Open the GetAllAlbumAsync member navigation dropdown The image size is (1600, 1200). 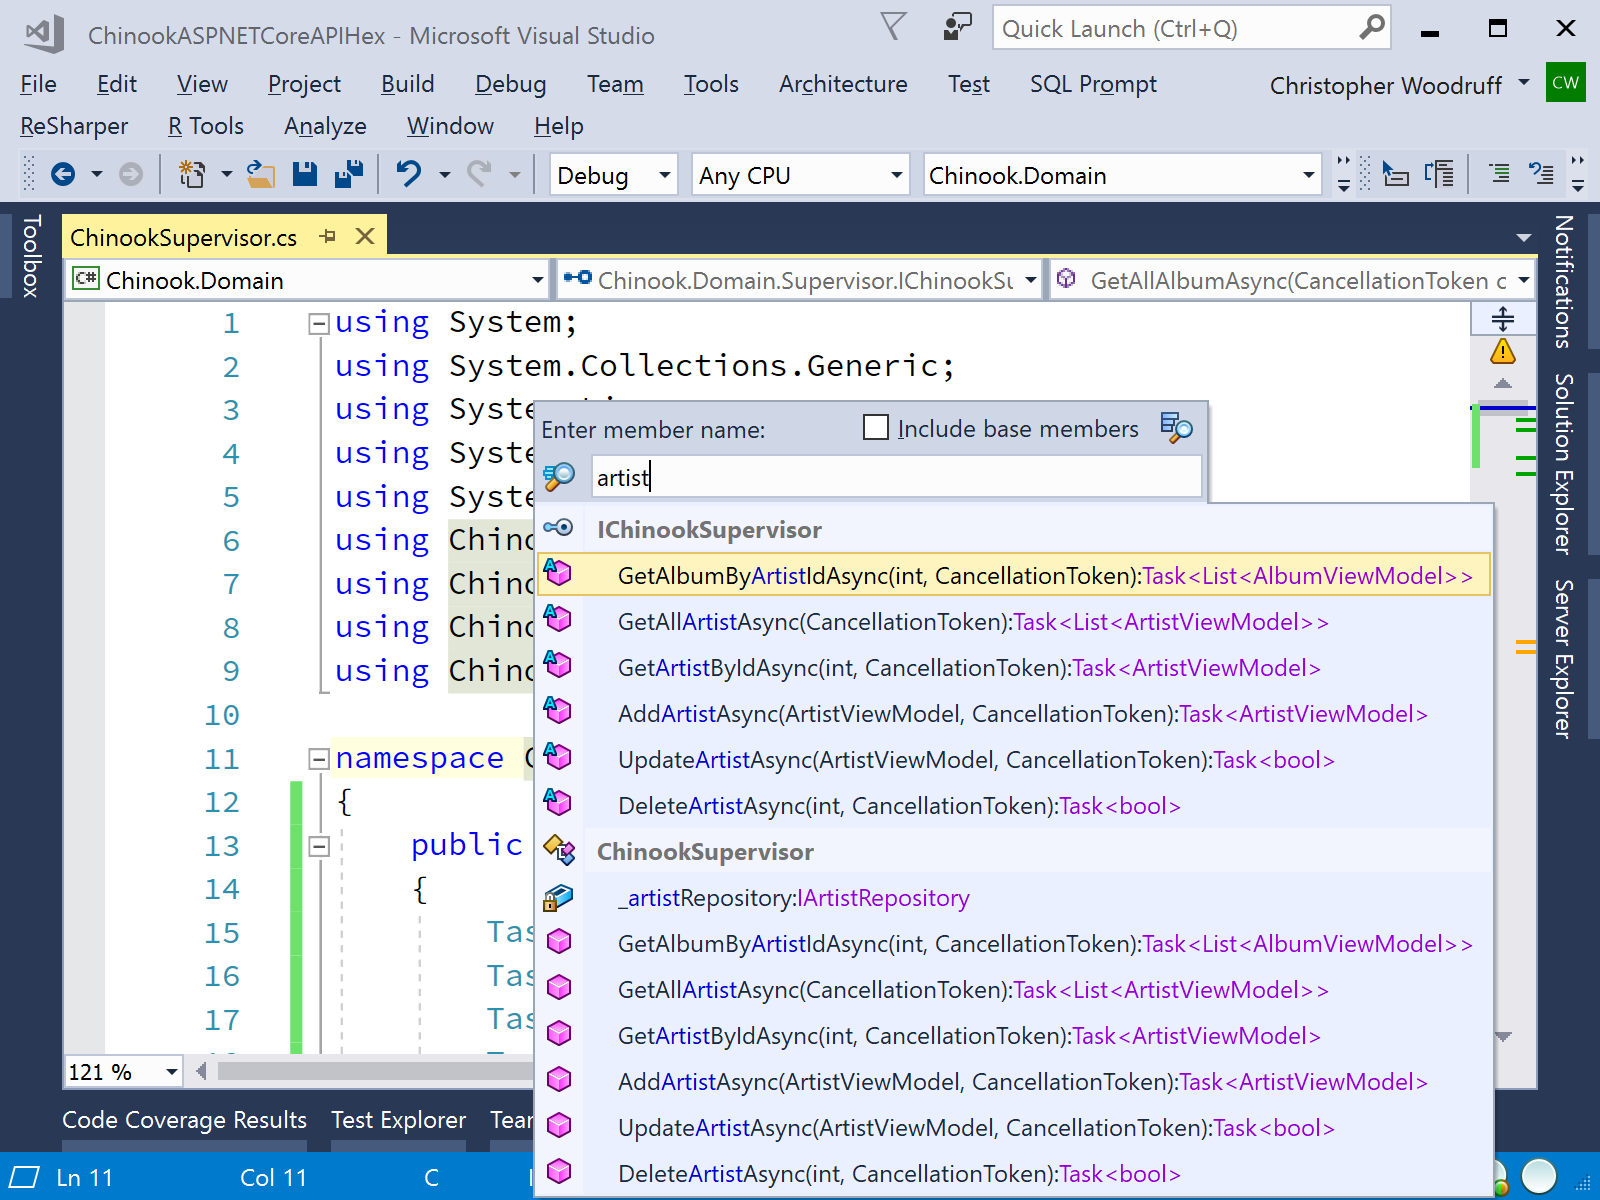pos(1293,280)
